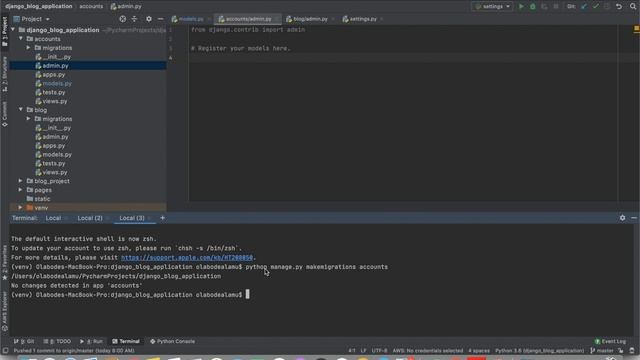Collapse the accounts folder arrow
Viewport: 640px width, 360px height.
coord(21,39)
